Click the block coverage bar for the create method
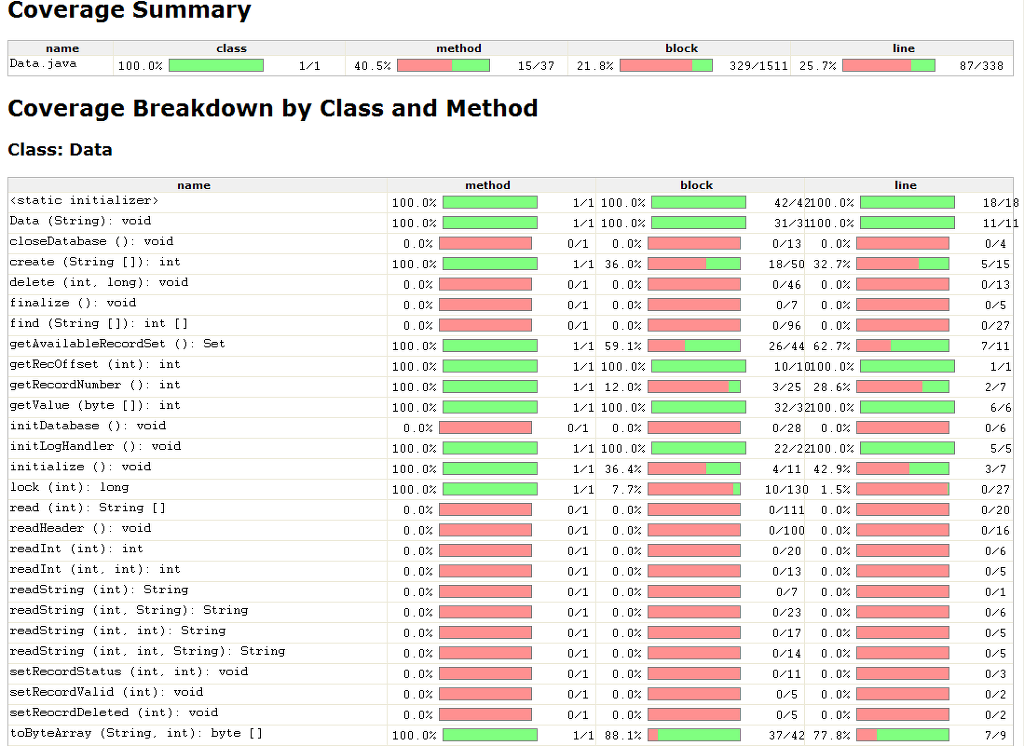Image resolution: width=1024 pixels, height=746 pixels. coord(694,264)
